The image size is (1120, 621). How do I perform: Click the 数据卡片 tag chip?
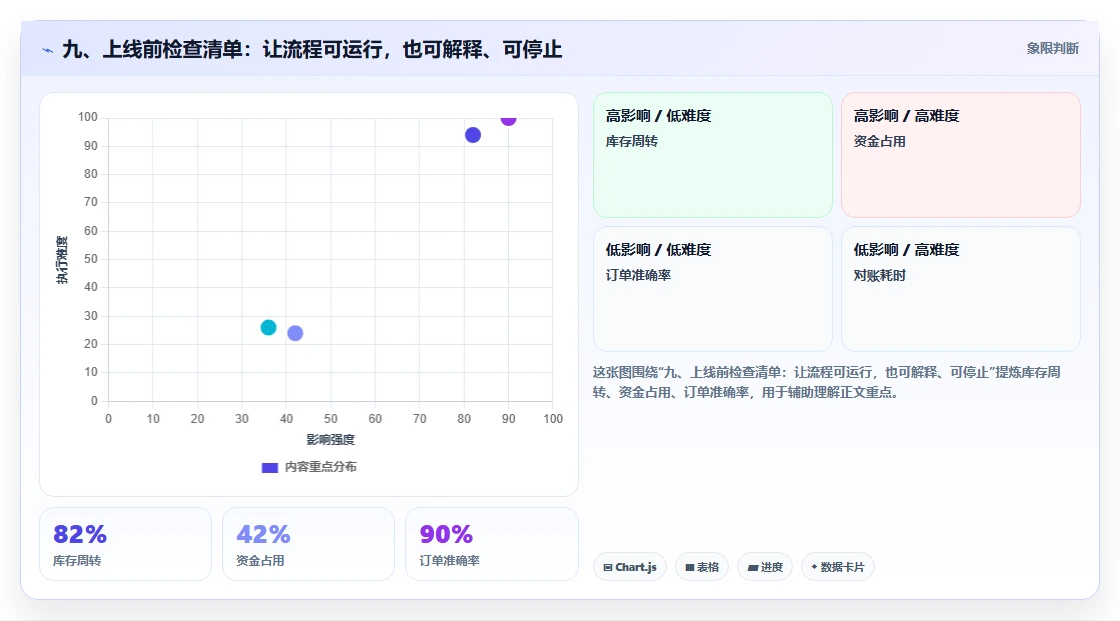tap(838, 567)
